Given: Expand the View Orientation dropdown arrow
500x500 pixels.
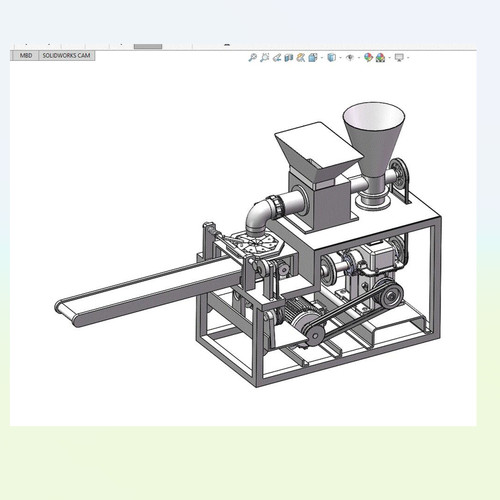Looking at the screenshot, I should tap(322, 58).
